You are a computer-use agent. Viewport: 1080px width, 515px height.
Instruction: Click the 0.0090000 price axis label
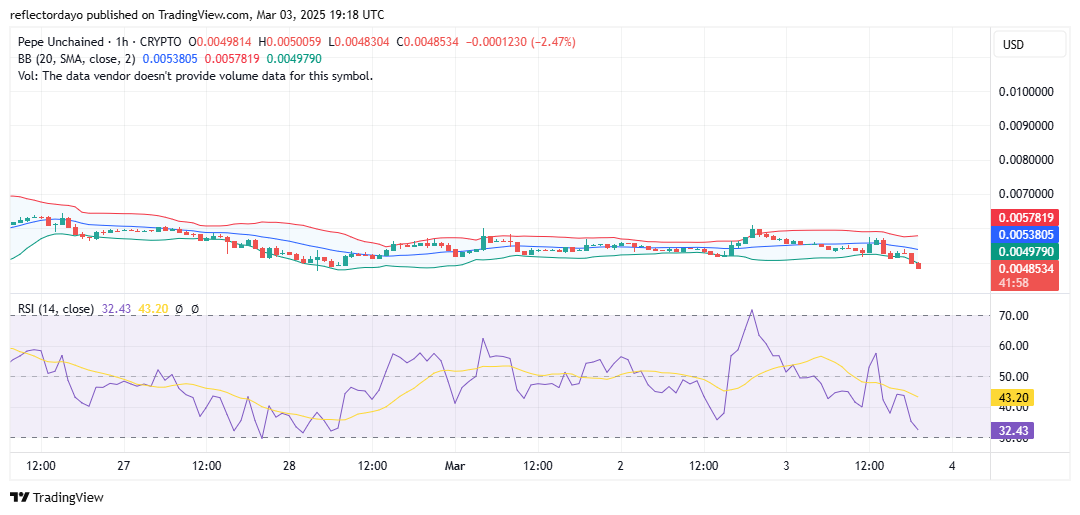1027,126
